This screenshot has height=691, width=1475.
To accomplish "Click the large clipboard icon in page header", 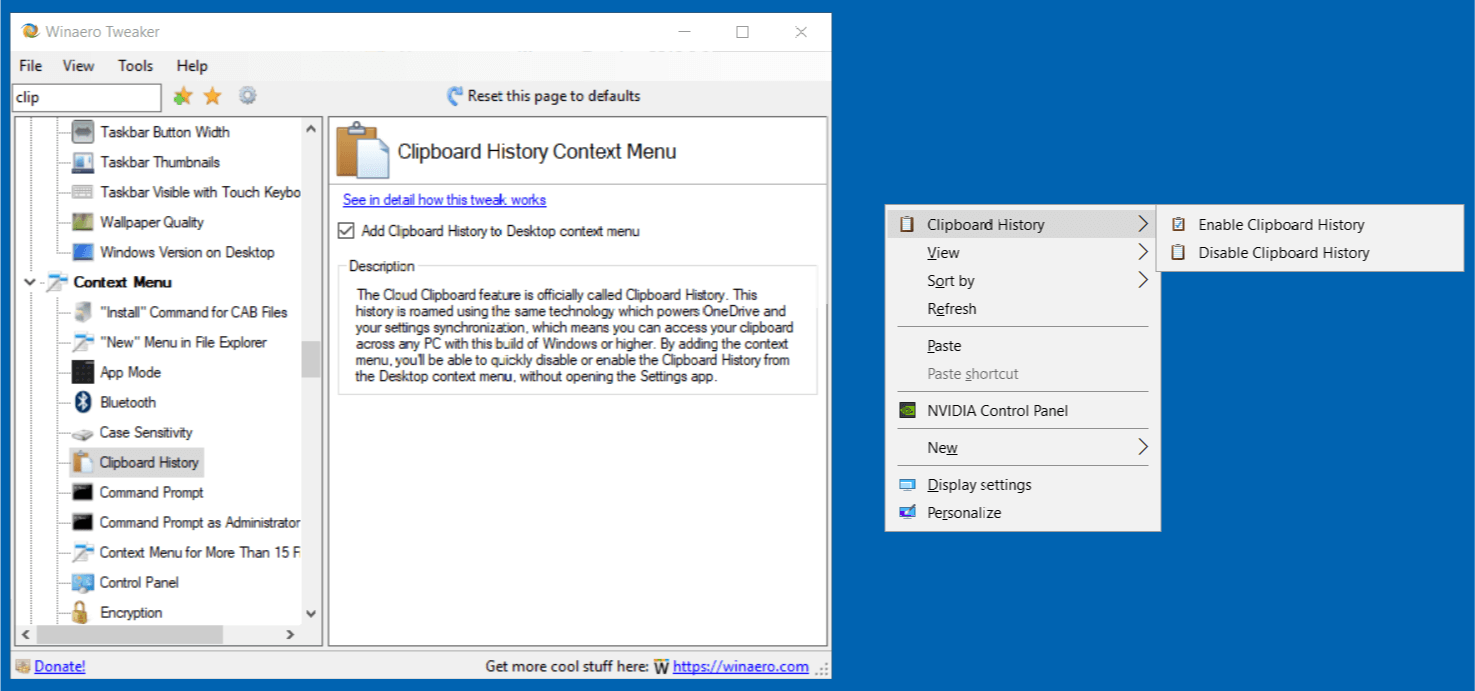I will pos(362,151).
